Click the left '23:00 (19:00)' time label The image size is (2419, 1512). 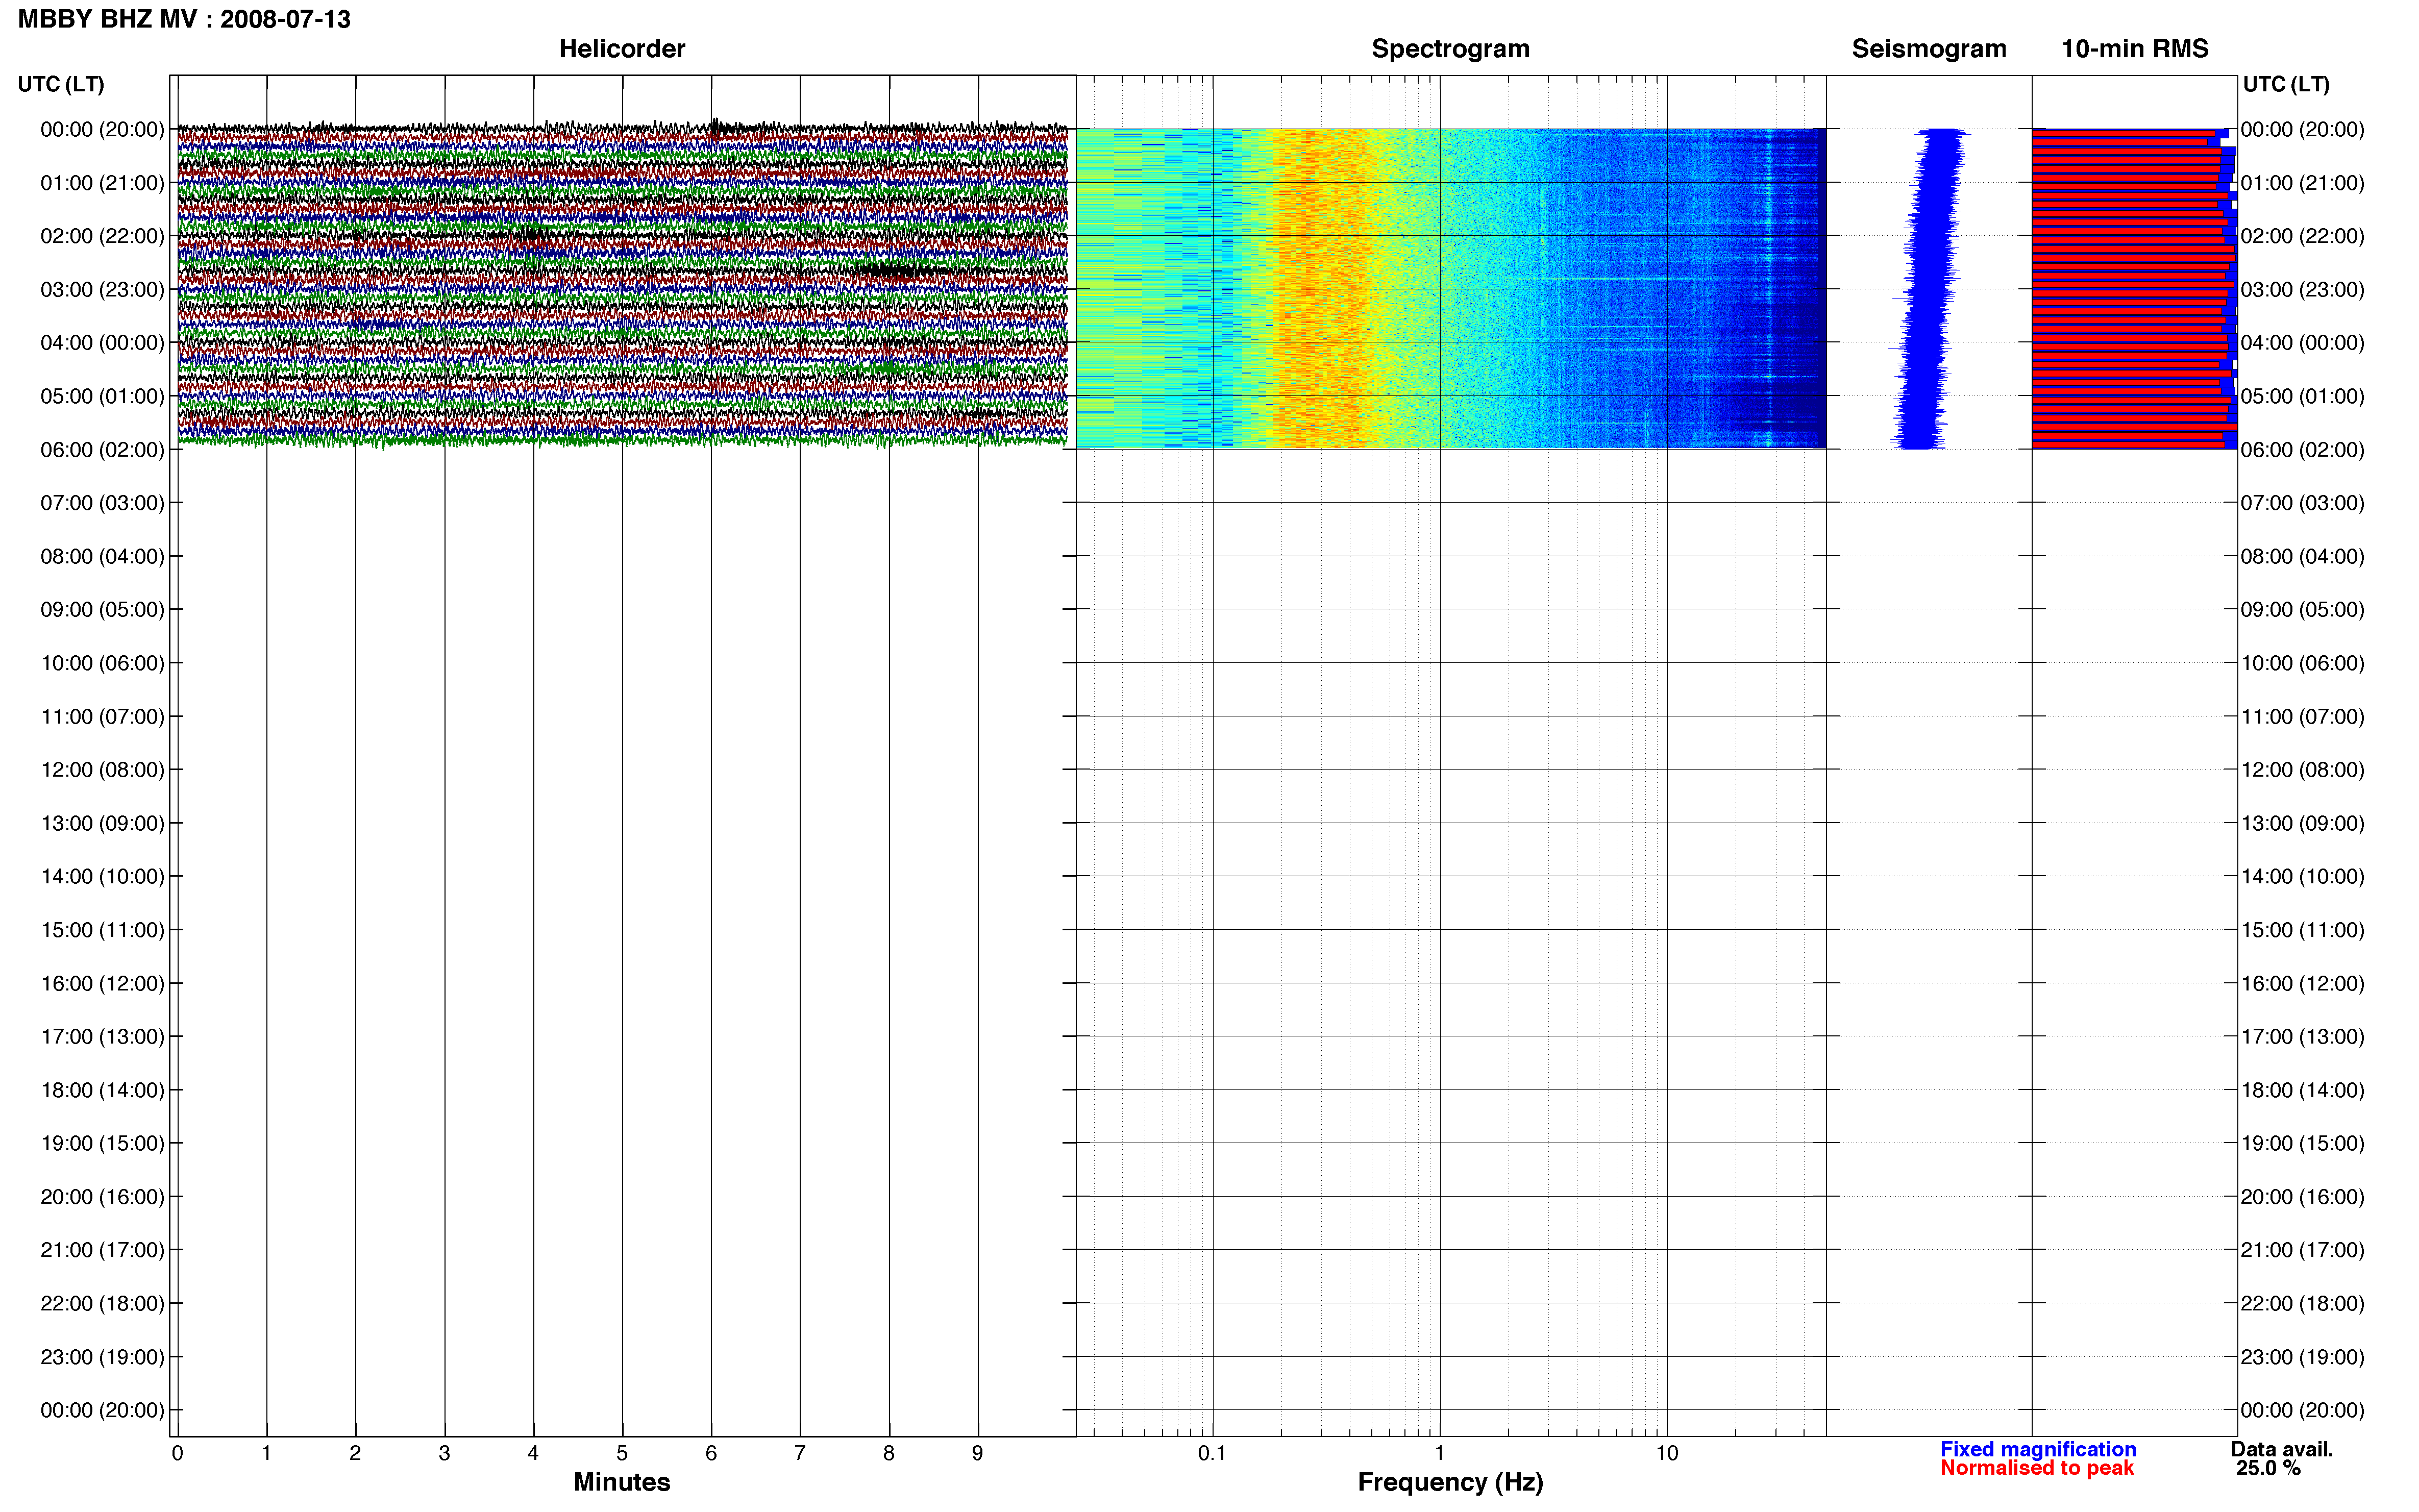pos(102,1357)
